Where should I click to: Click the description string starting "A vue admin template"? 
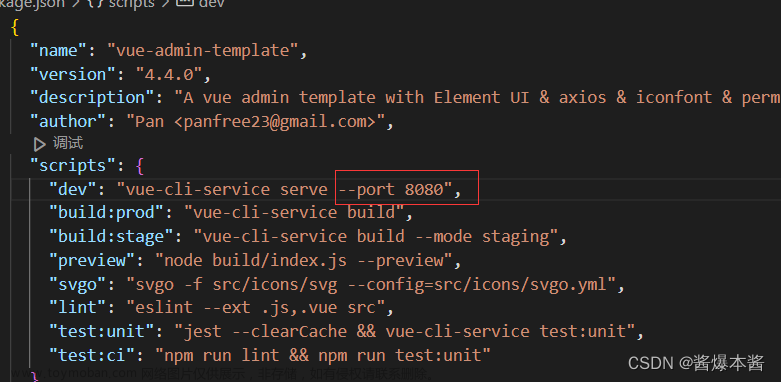(477, 98)
